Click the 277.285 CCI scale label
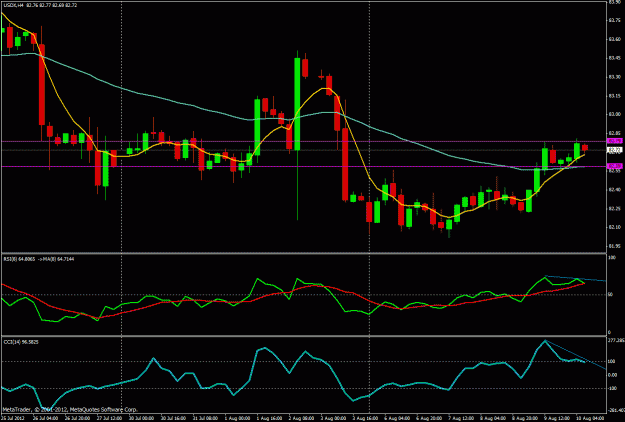This screenshot has height=422, width=625. tap(616, 341)
